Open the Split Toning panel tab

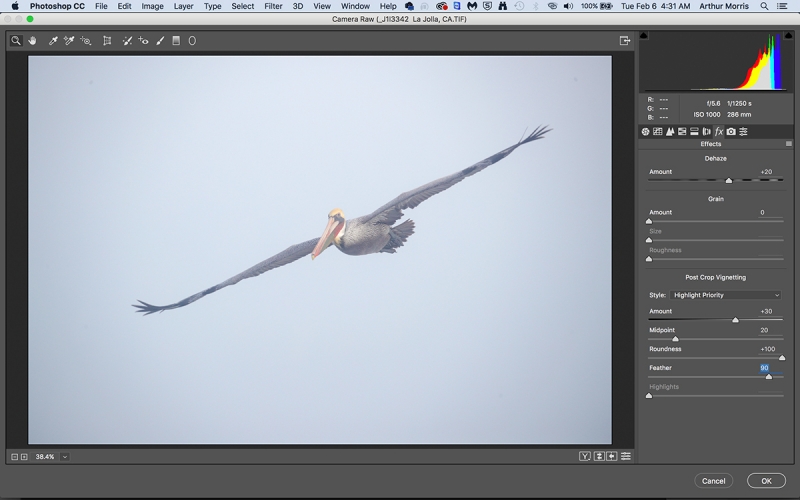pos(694,132)
